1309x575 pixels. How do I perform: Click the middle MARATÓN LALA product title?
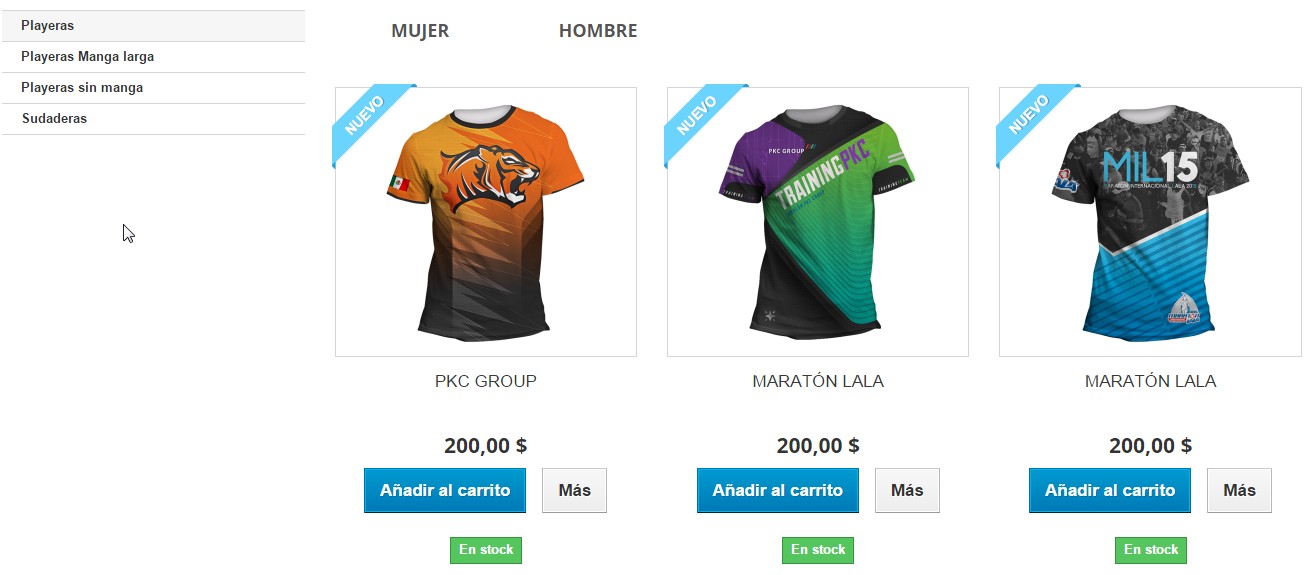pos(818,381)
